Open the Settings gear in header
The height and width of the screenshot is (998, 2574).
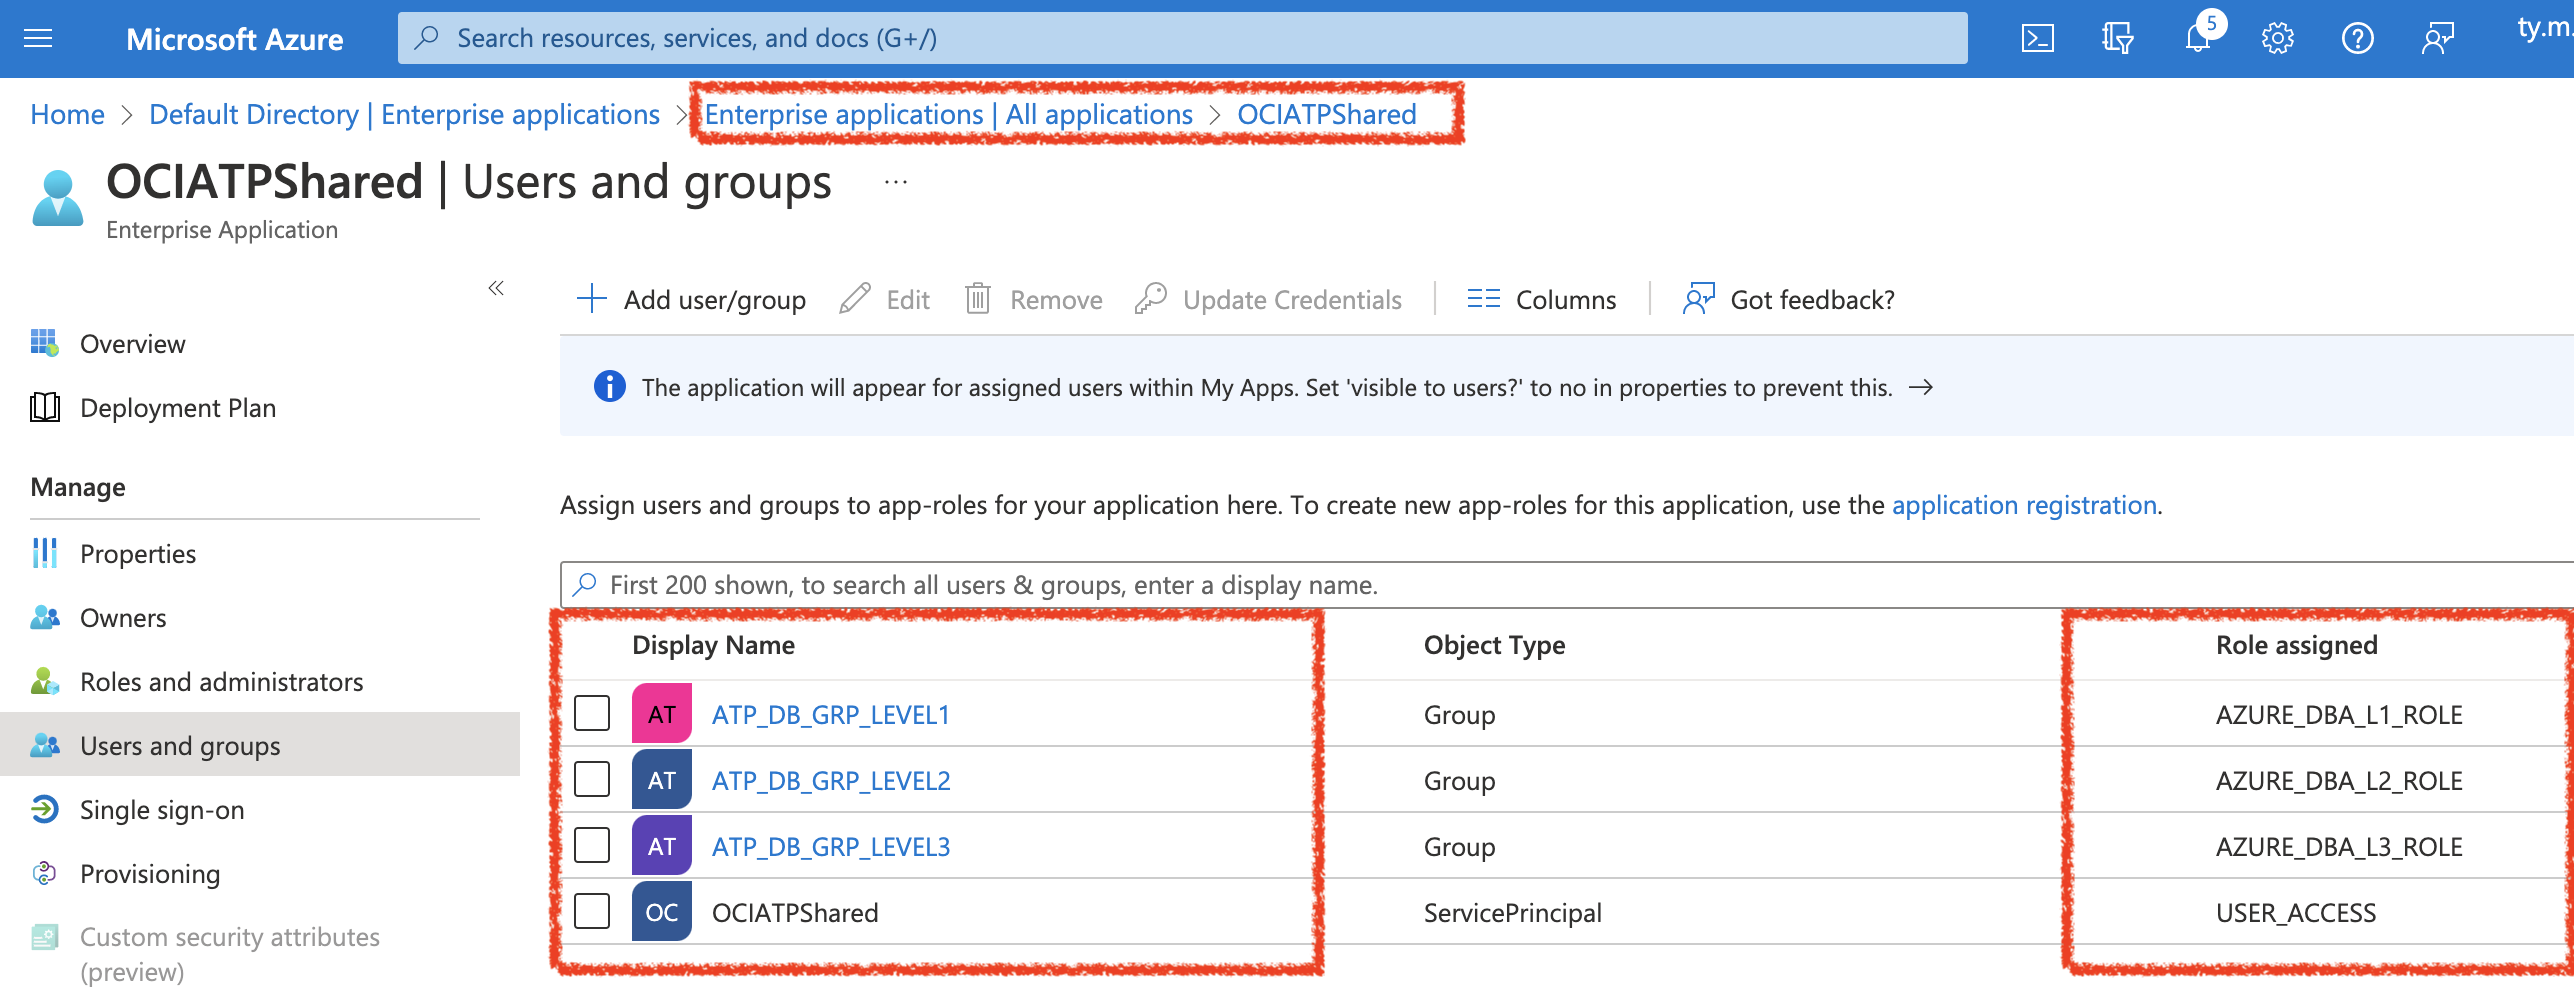click(2277, 39)
